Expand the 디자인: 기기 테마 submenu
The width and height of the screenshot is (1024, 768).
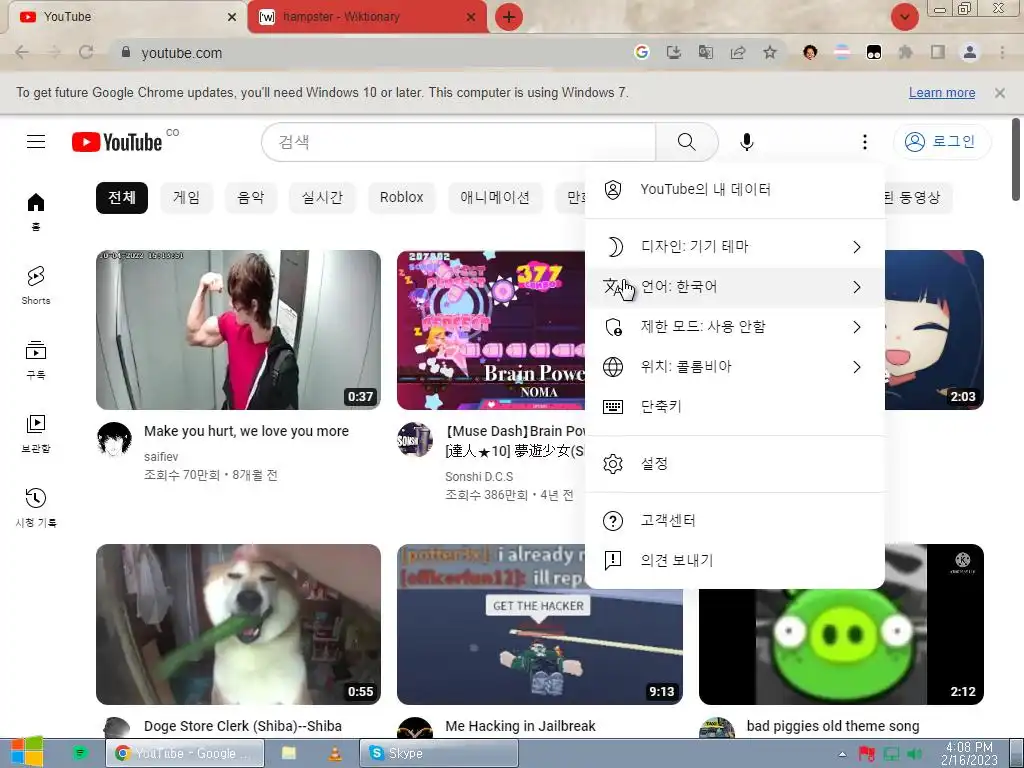point(735,247)
